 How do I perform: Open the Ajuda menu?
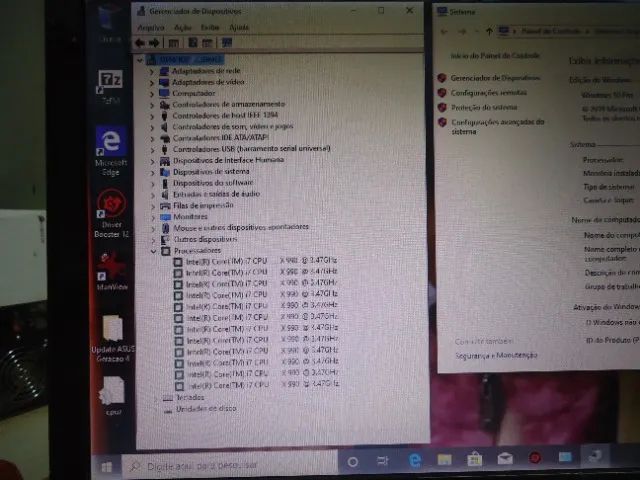pyautogui.click(x=239, y=27)
